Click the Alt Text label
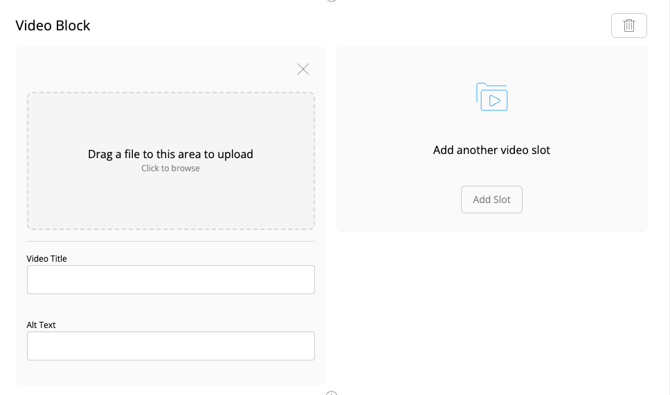 41,325
